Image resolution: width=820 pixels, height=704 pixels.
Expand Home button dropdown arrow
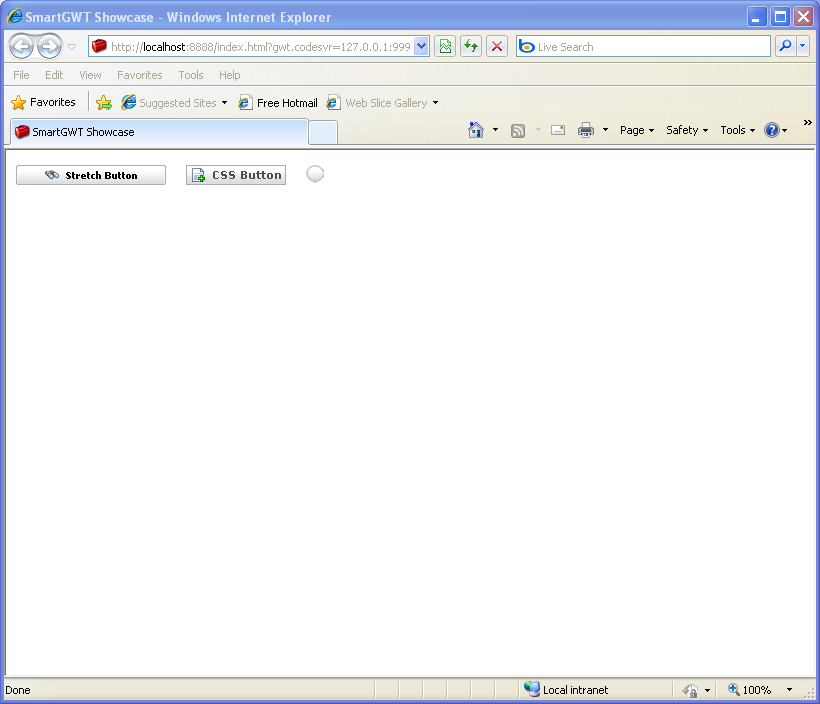click(x=495, y=130)
